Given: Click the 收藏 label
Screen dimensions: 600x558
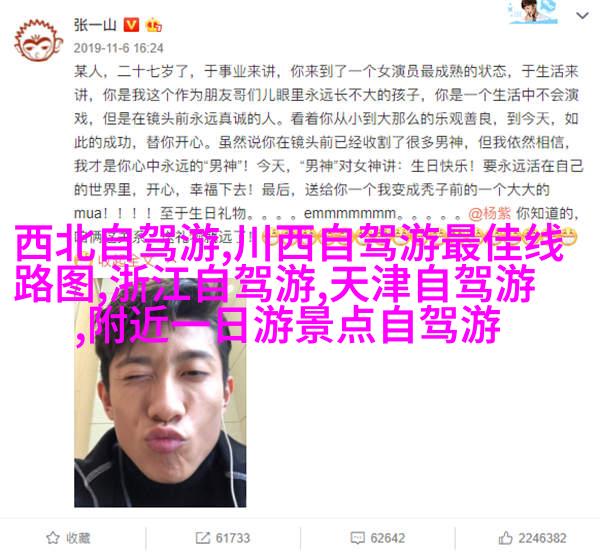Looking at the screenshot, I should (78, 538).
